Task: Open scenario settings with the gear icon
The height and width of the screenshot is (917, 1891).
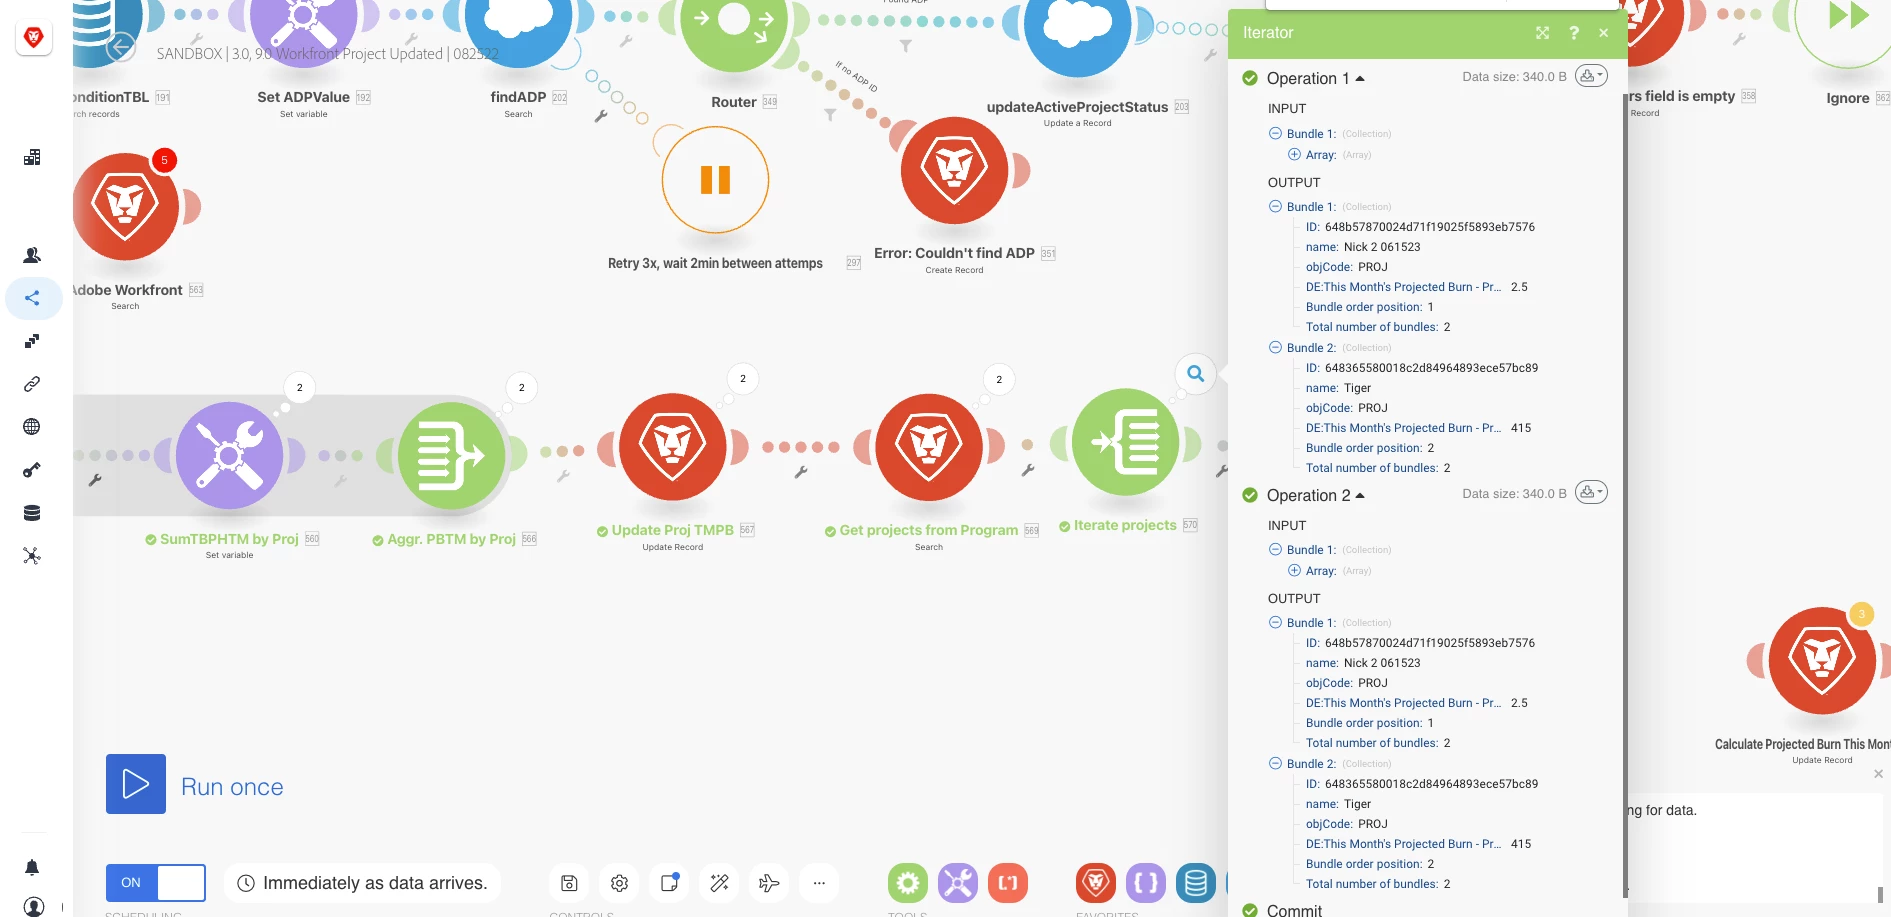Action: pyautogui.click(x=619, y=883)
